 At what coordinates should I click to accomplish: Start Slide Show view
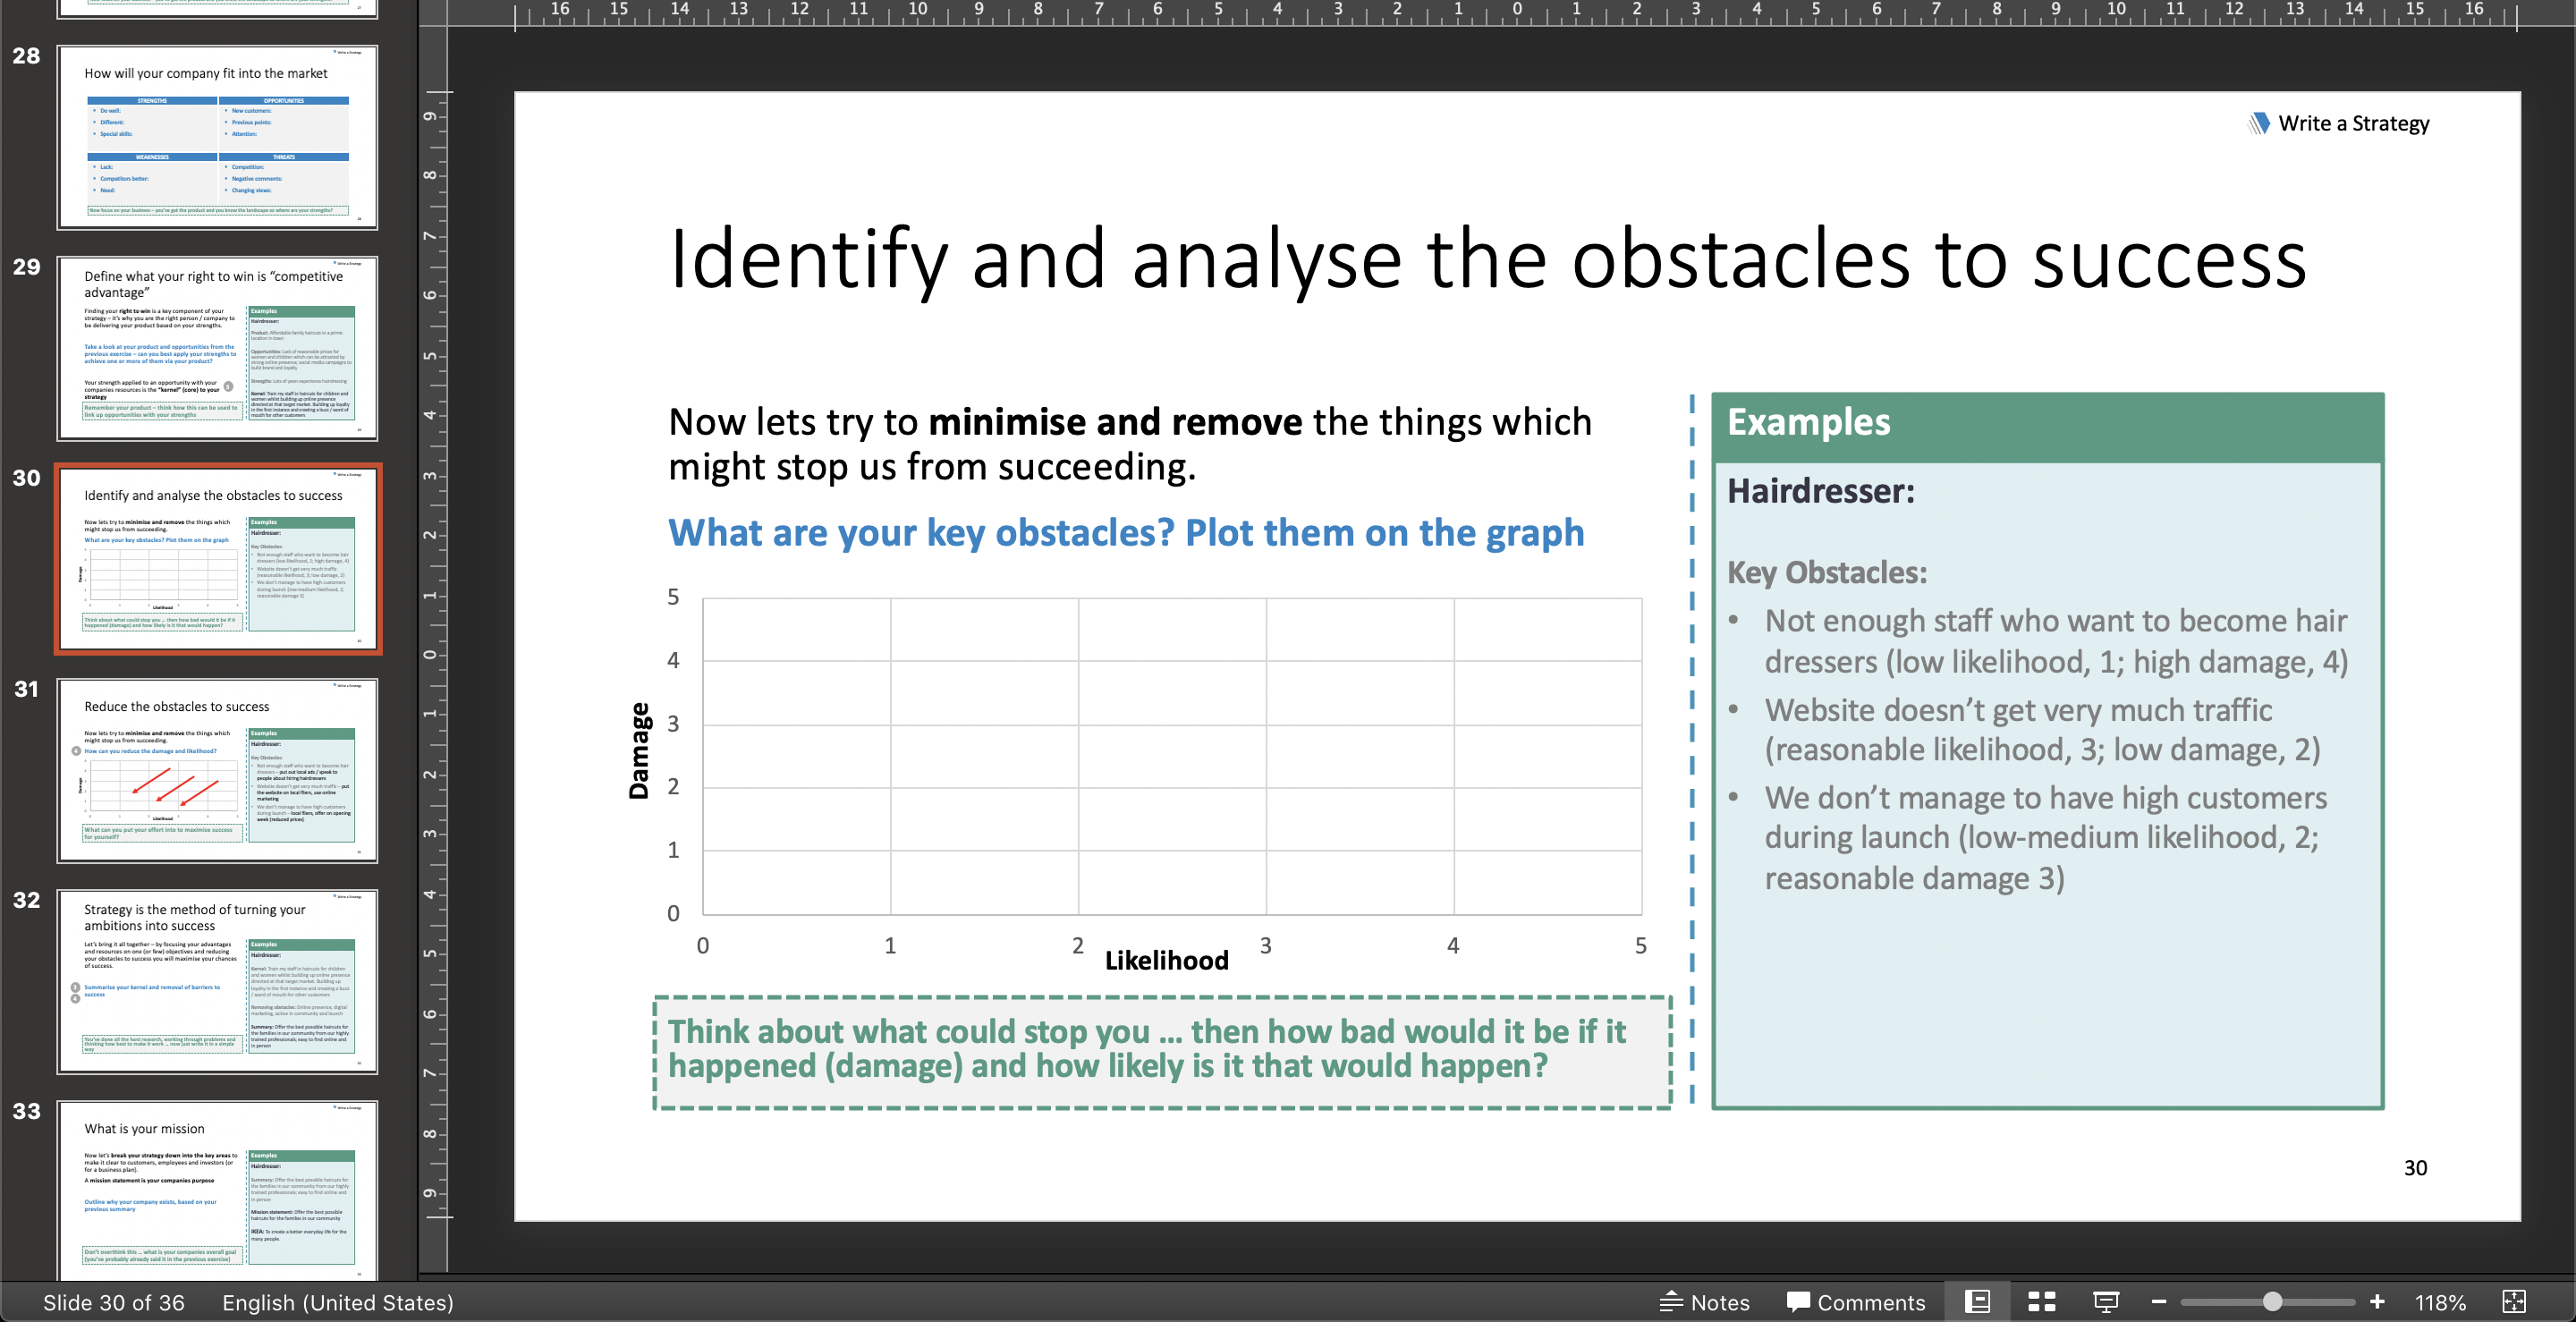2106,1301
